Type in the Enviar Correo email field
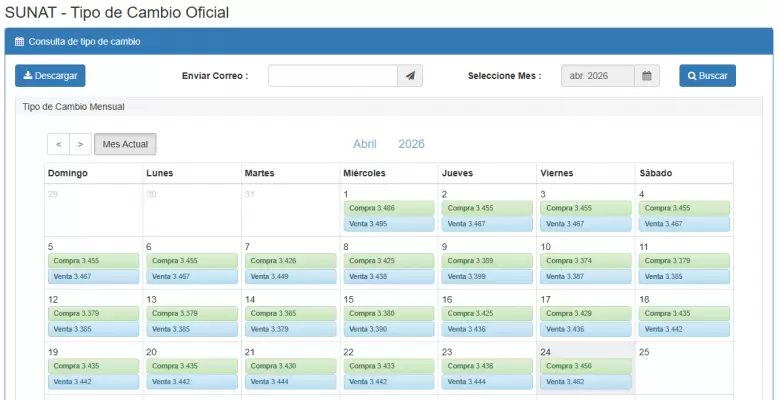The height and width of the screenshot is (400, 780). coord(332,76)
